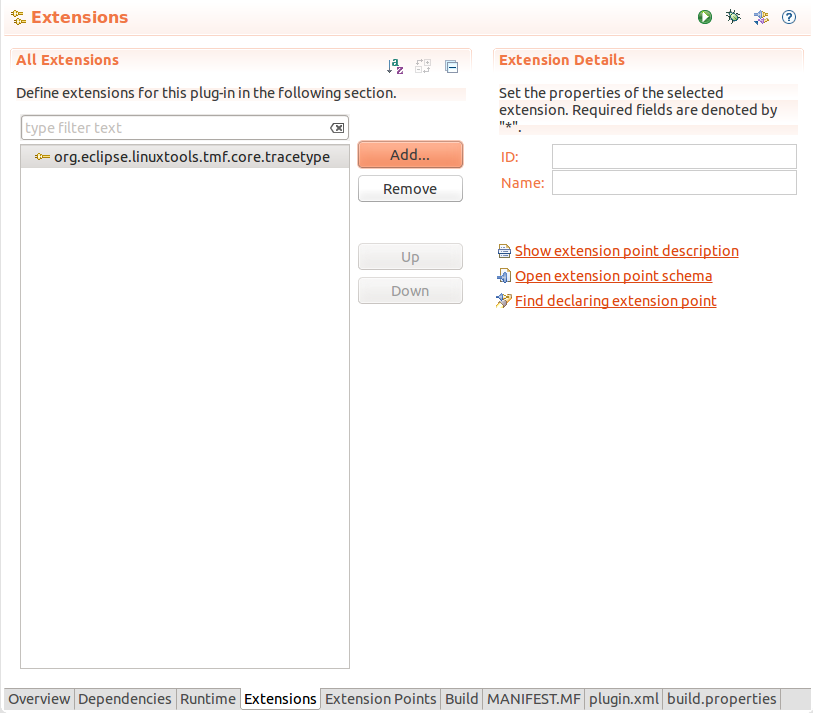
Task: Open the plugin.xml tab
Action: click(623, 699)
